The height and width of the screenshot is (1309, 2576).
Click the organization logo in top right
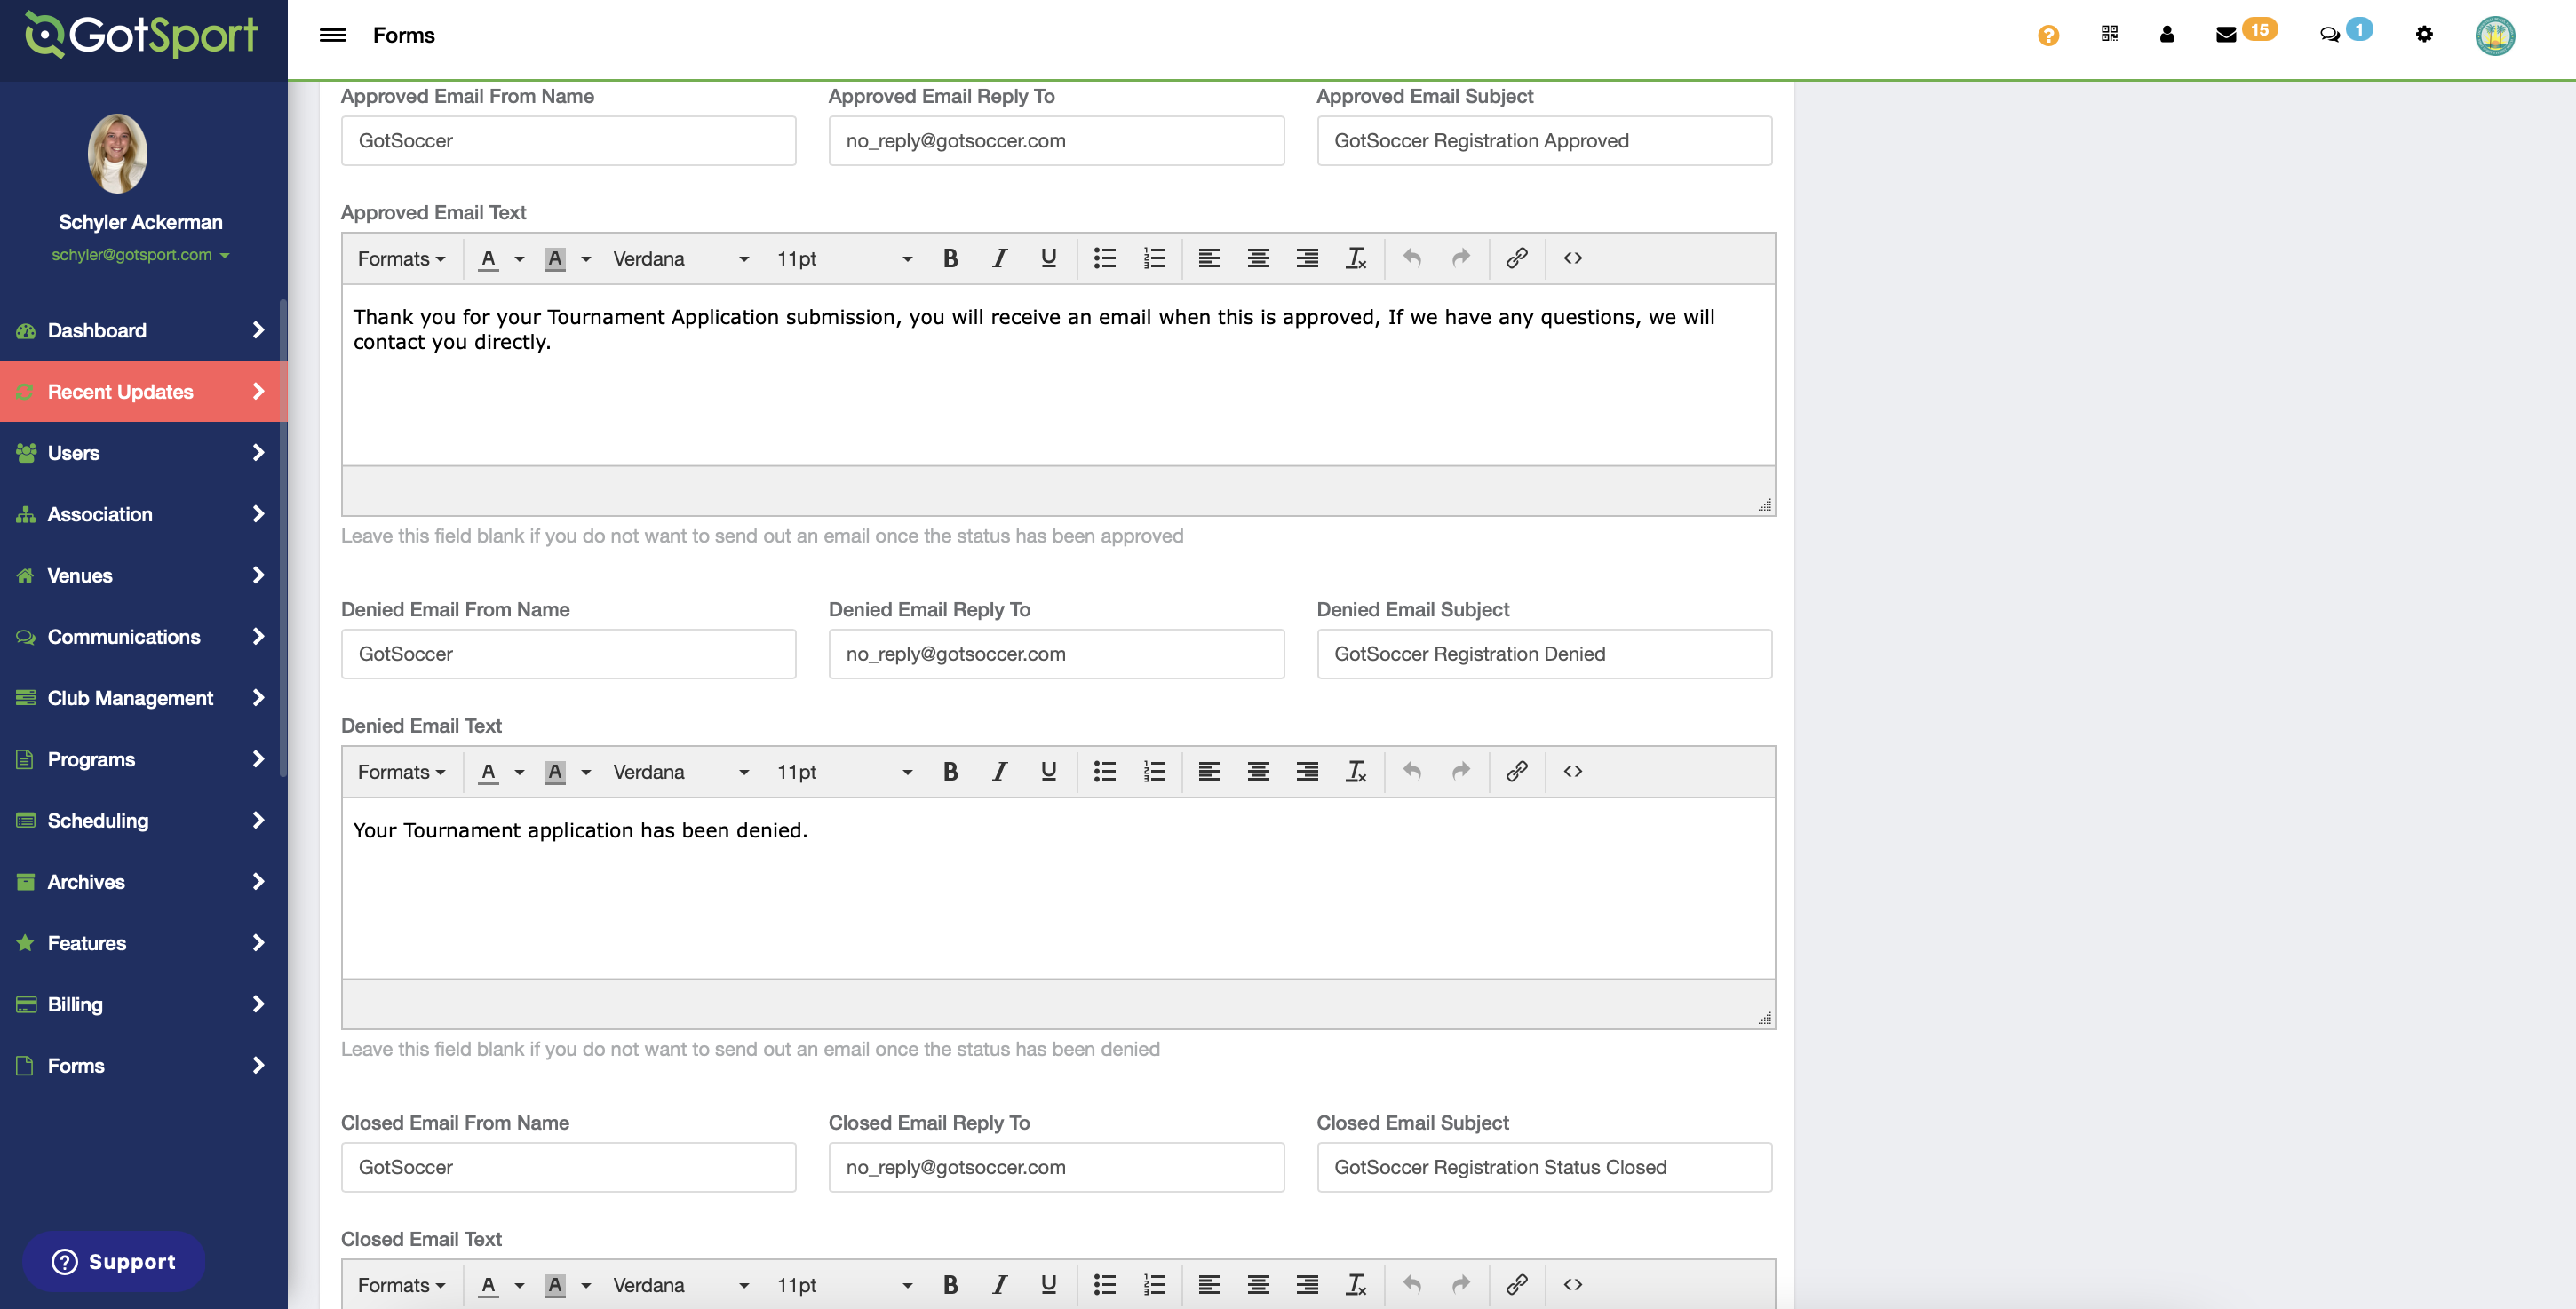pos(2495,36)
